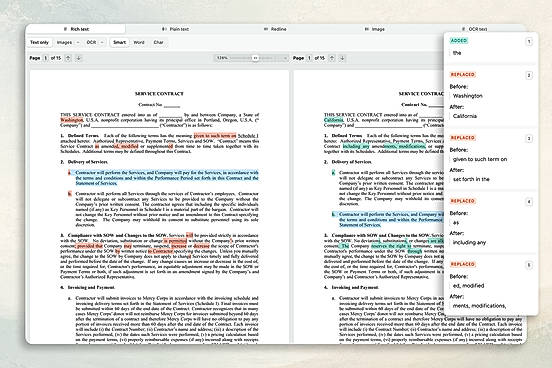The width and height of the screenshot is (552, 368).
Task: Open the OCR text tab
Action: (x=475, y=29)
